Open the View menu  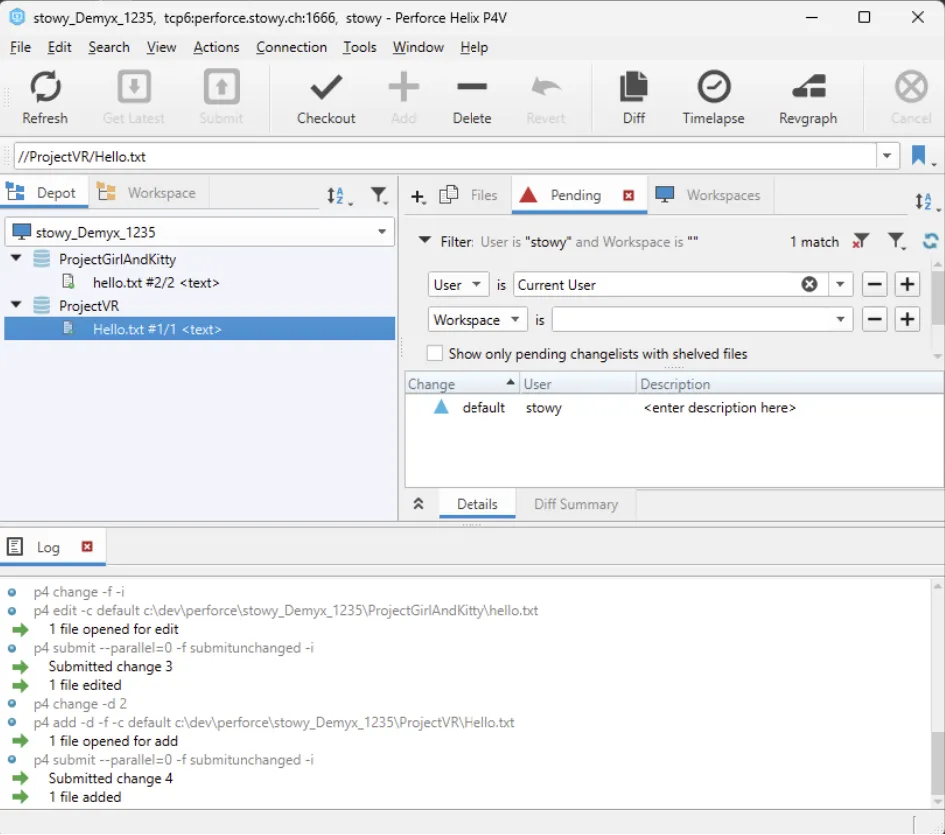pos(162,47)
